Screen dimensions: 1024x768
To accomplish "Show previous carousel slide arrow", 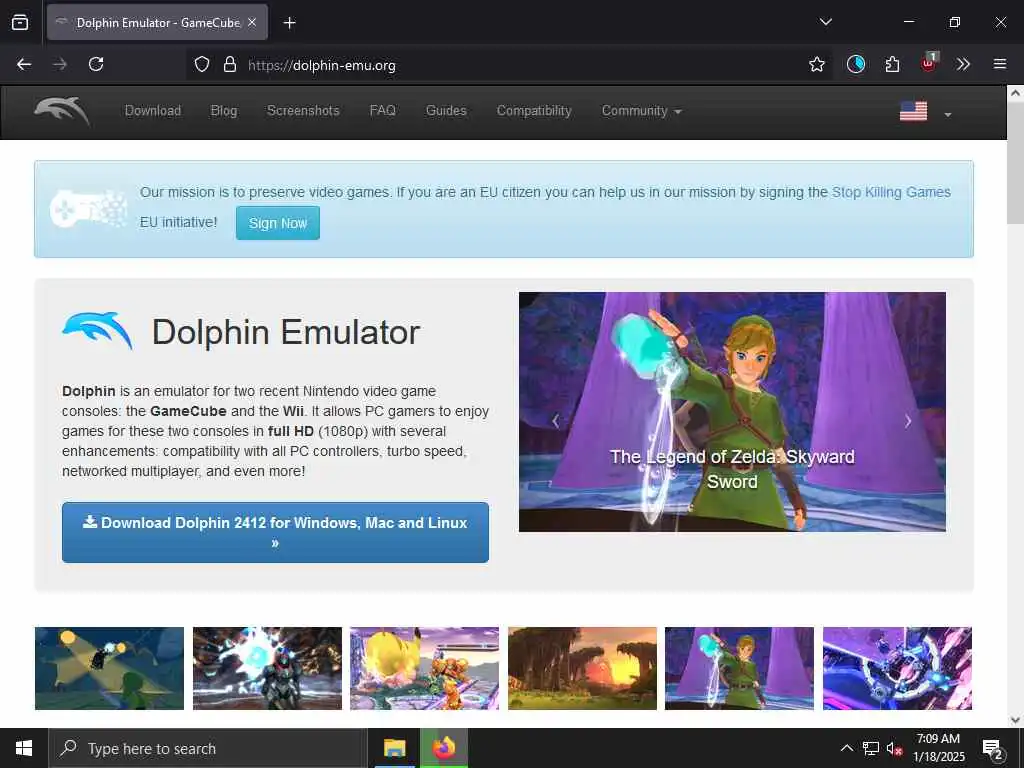I will (x=556, y=421).
